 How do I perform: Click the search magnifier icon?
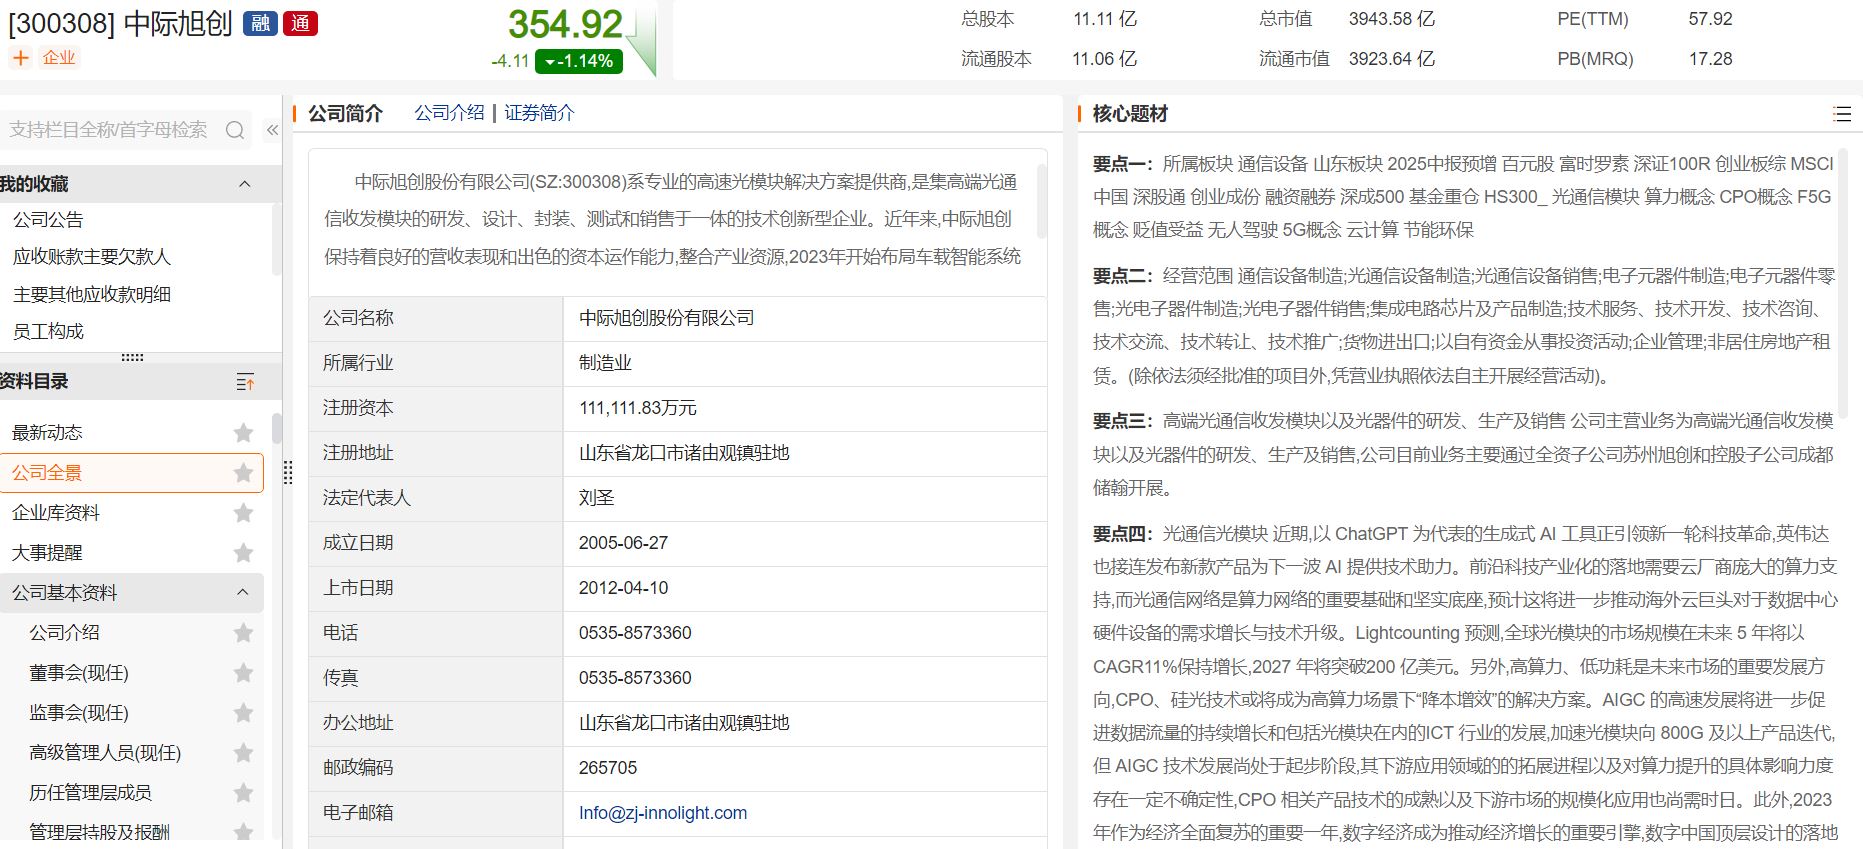pyautogui.click(x=235, y=130)
